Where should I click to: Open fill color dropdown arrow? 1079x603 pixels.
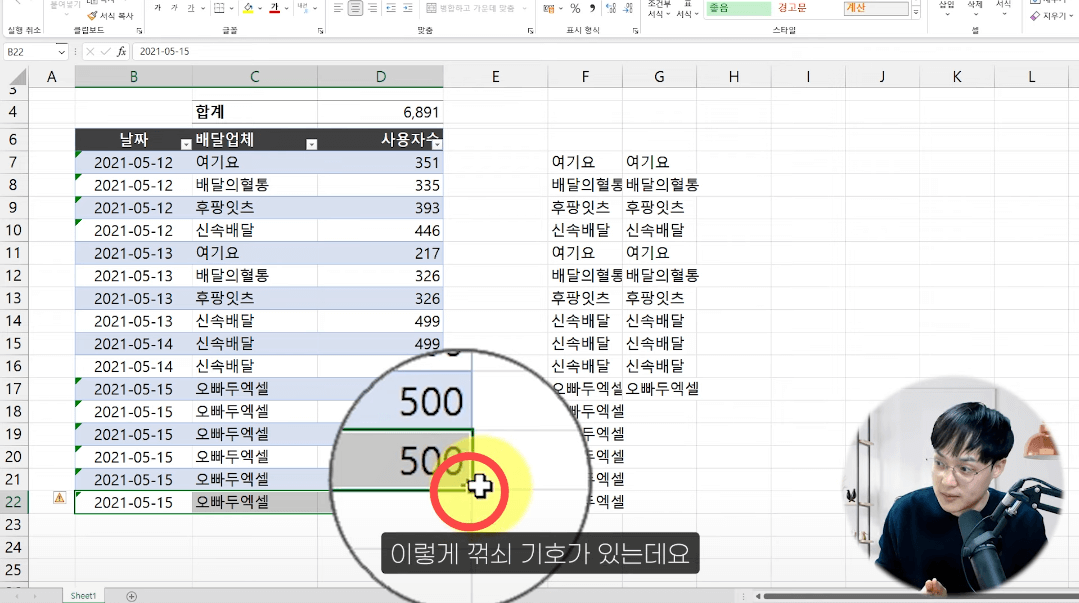(x=260, y=8)
